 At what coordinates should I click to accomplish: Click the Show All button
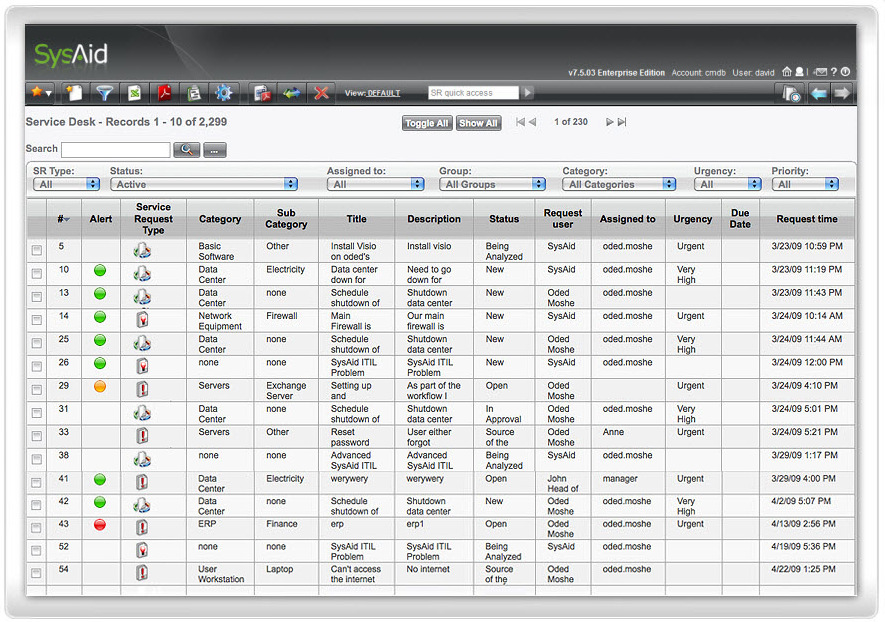(478, 123)
